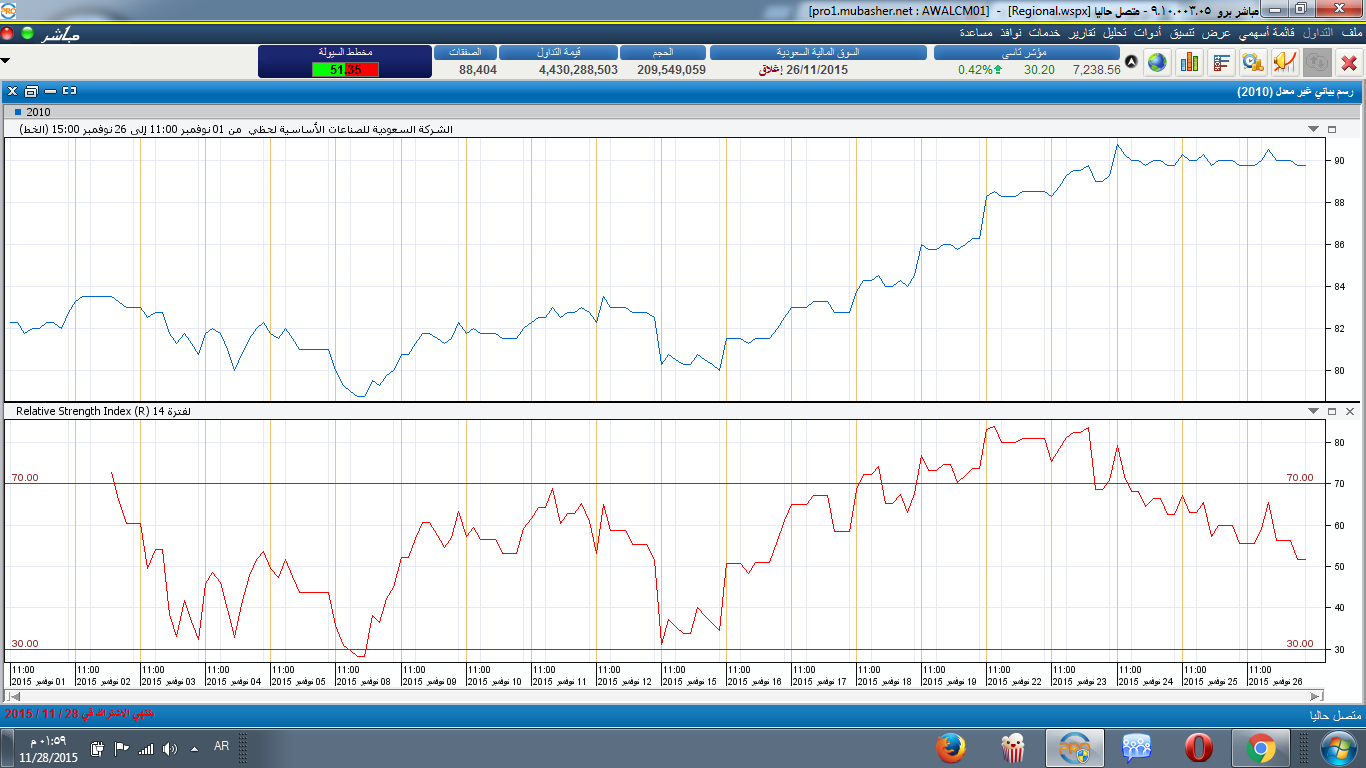Open the globe market icon in toolbar

[1157, 62]
